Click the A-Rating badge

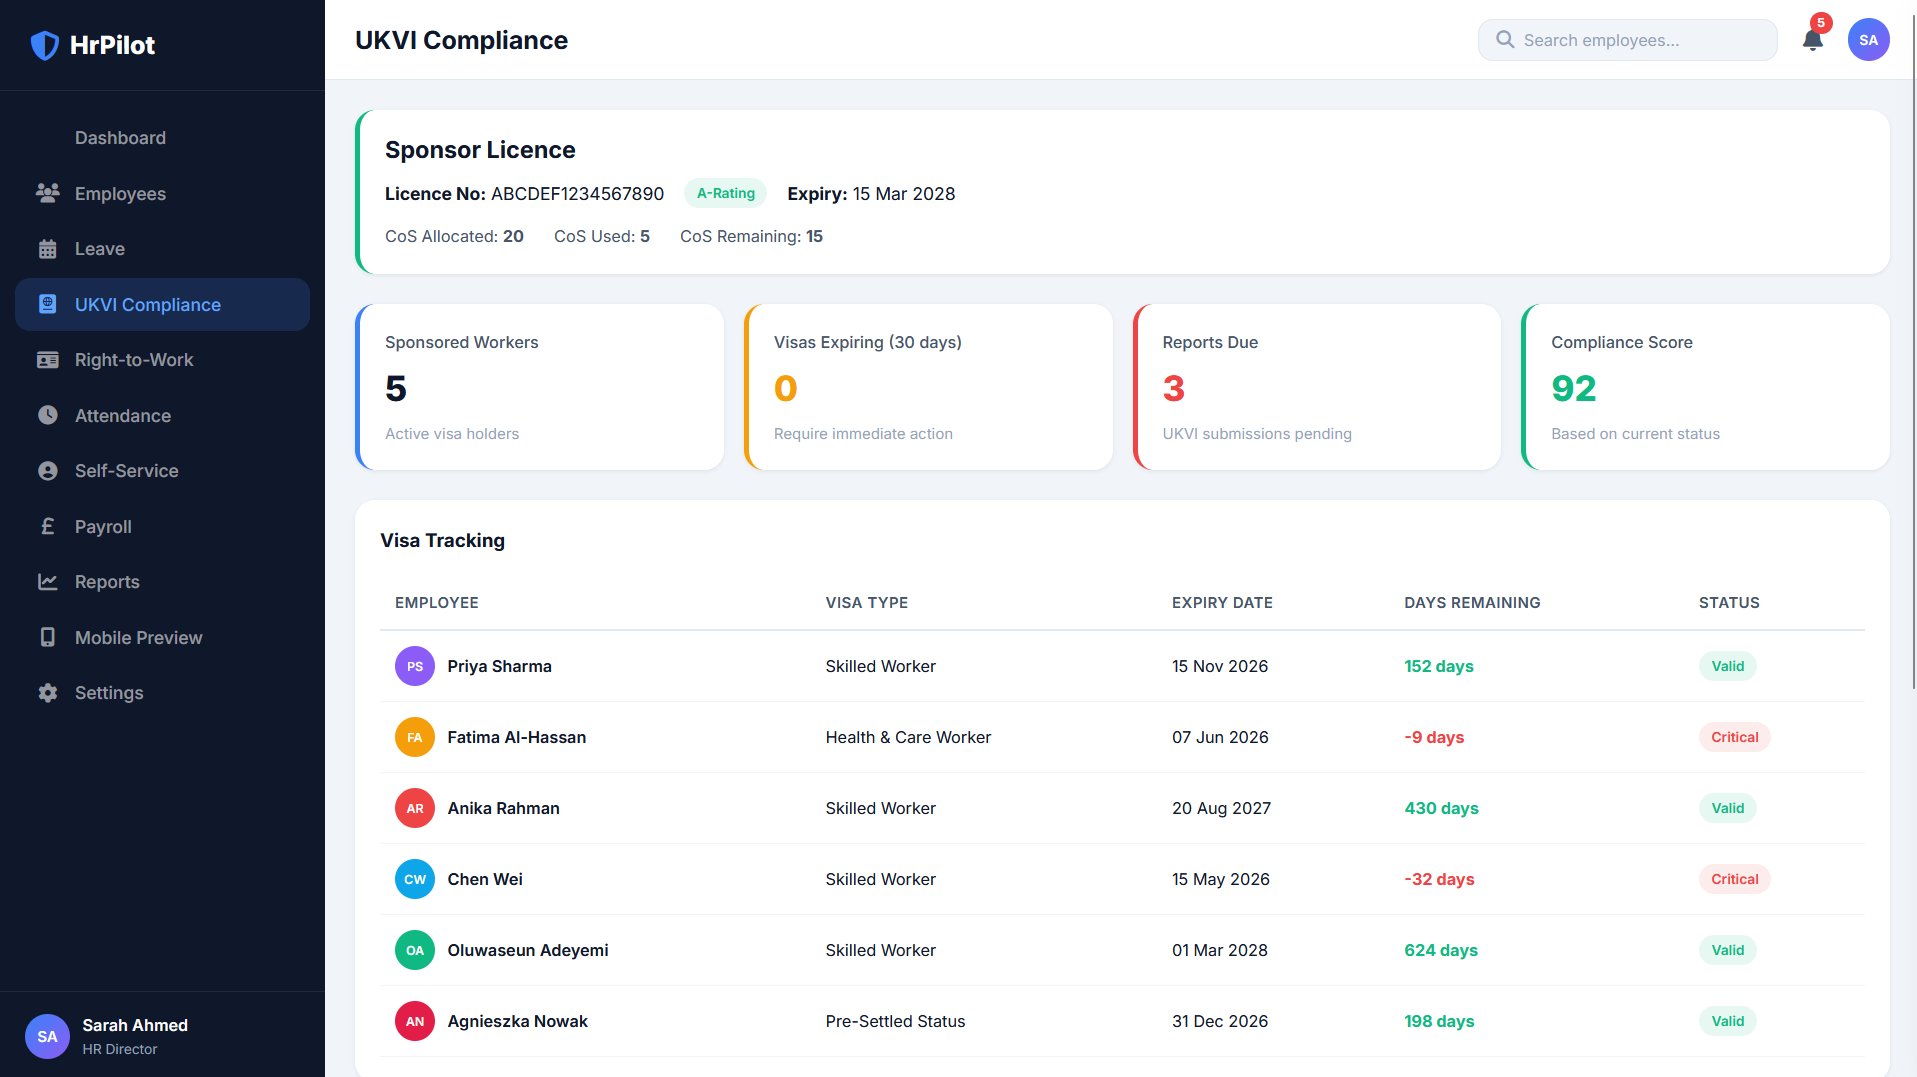click(725, 193)
